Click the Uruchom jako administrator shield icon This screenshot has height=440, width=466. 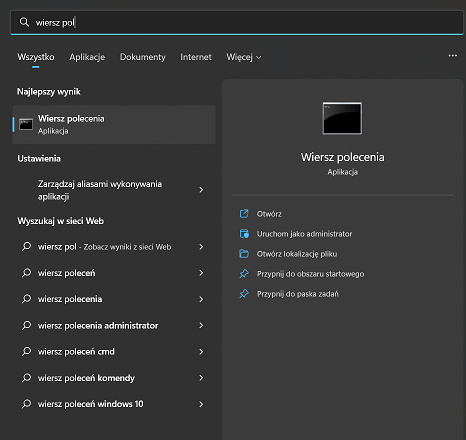(x=244, y=234)
